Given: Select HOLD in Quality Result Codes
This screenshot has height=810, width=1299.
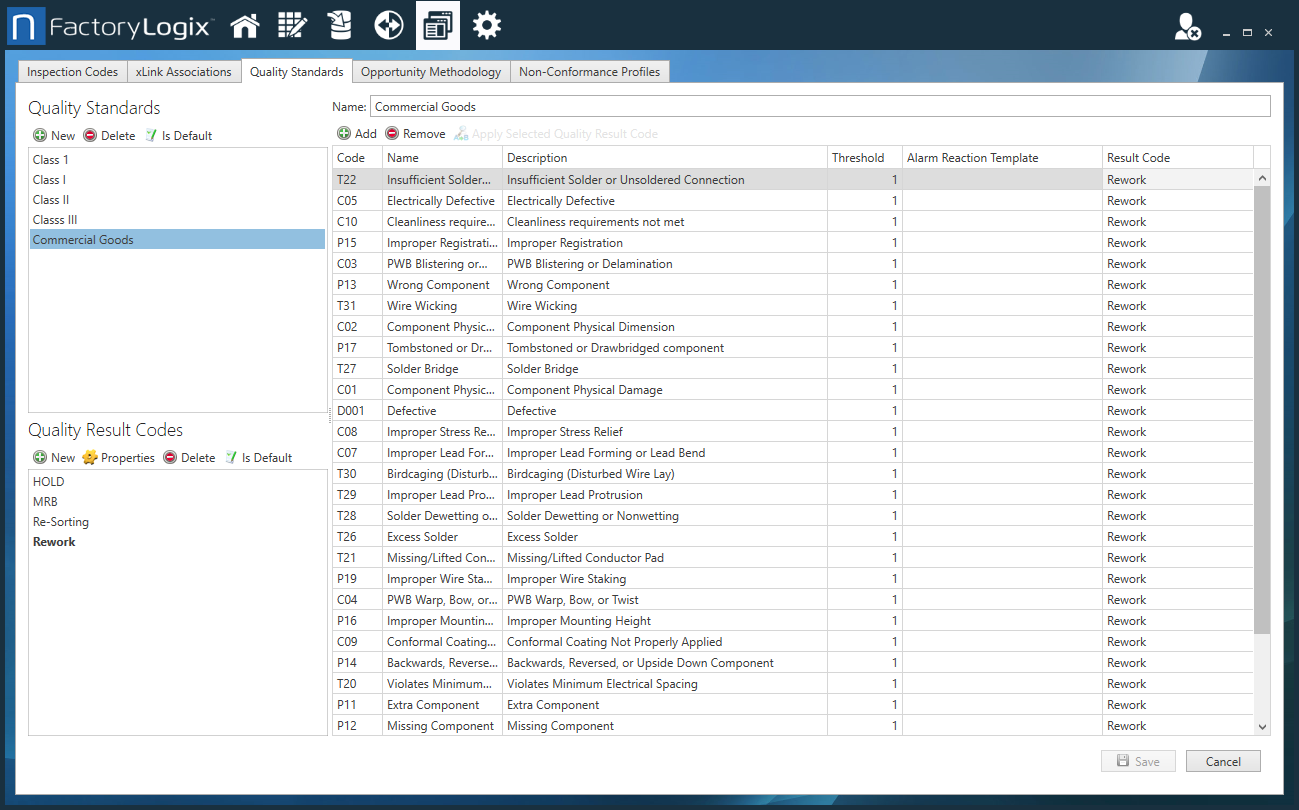Looking at the screenshot, I should point(49,482).
